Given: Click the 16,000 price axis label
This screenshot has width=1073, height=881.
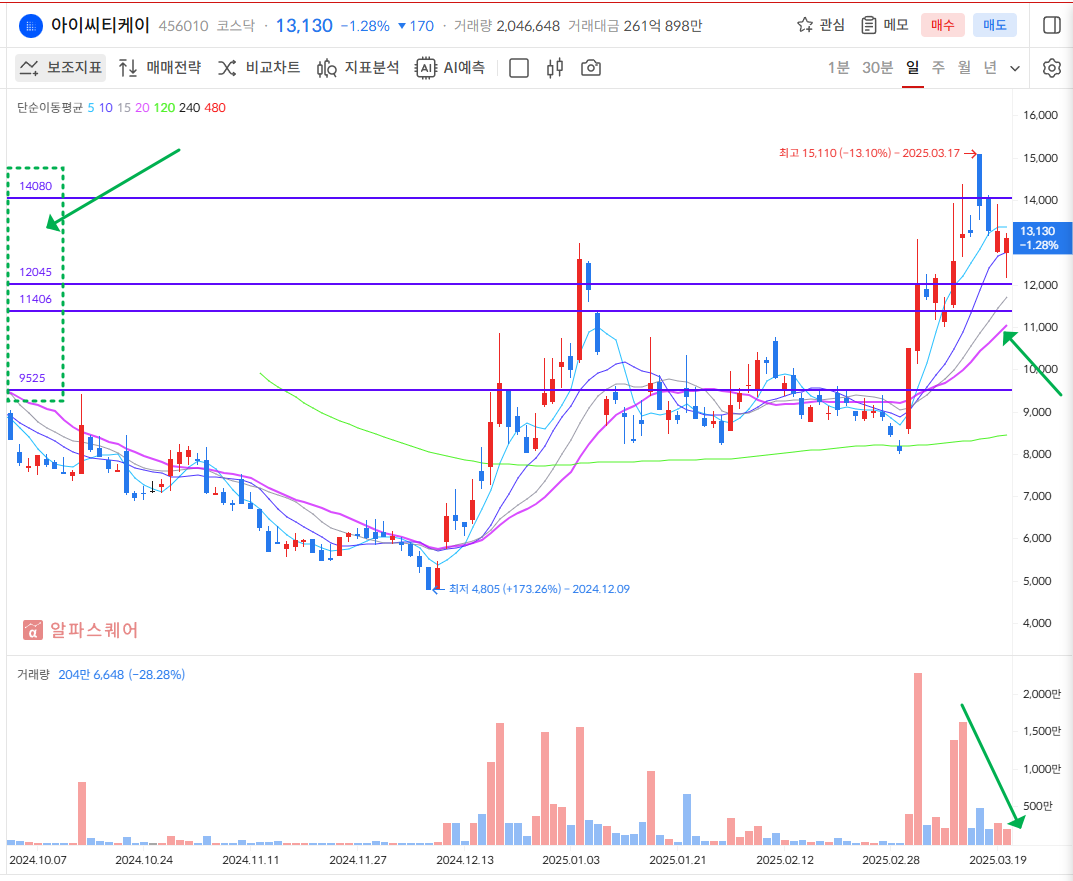Looking at the screenshot, I should click(x=1040, y=116).
